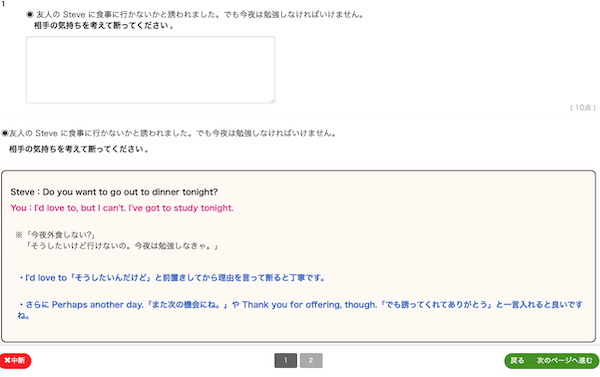Focus the empty answer text area

point(150,70)
